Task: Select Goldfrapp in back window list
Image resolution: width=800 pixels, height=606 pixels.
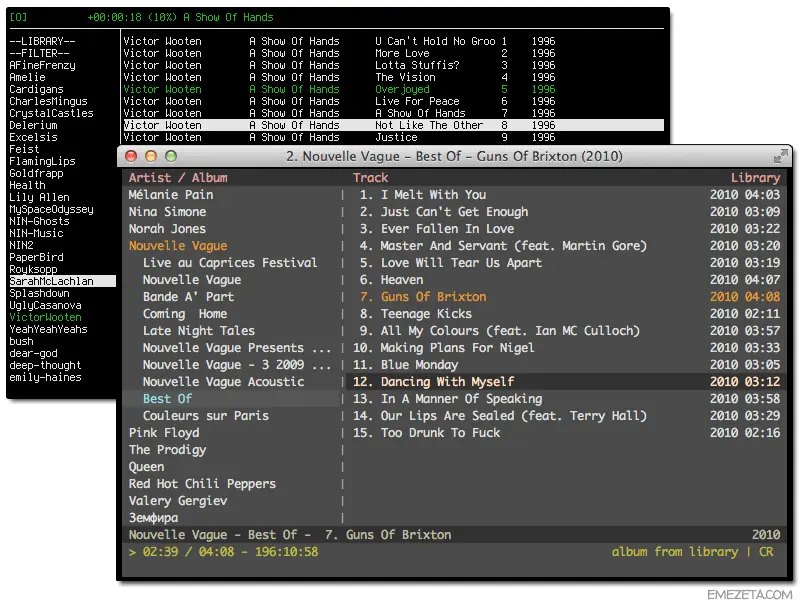Action: point(36,173)
